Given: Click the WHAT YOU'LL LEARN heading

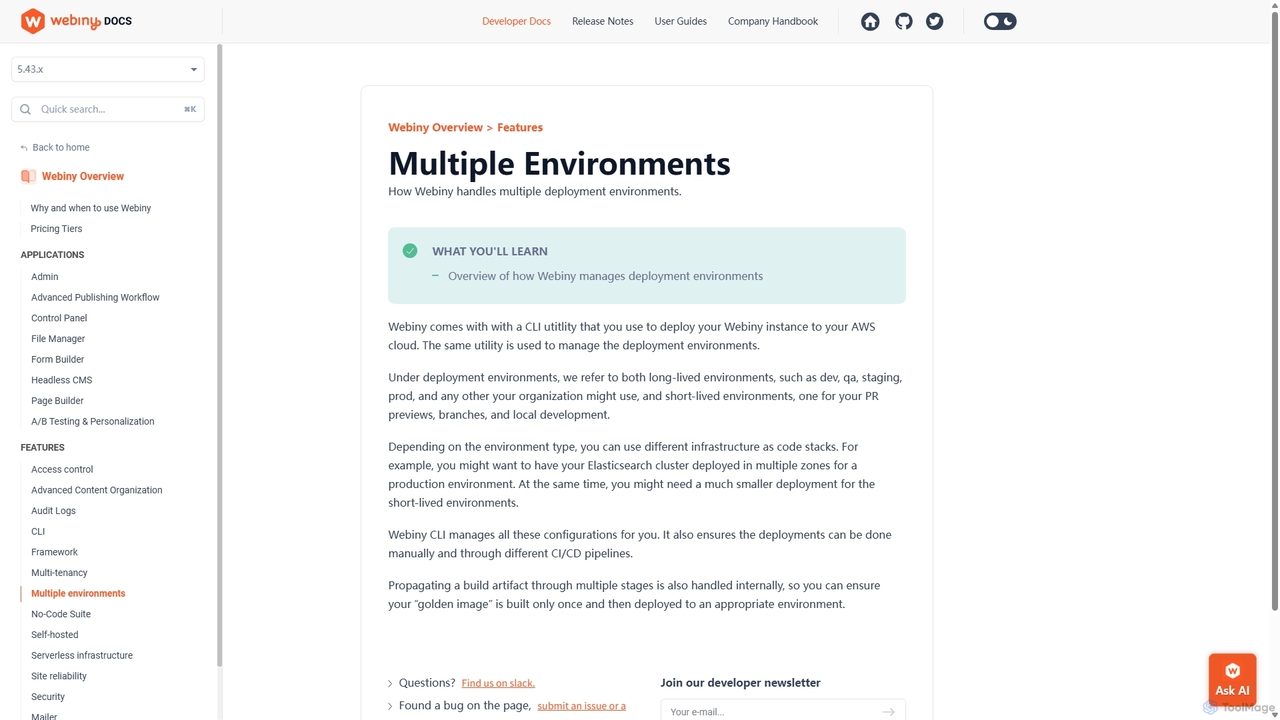Looking at the screenshot, I should (490, 251).
